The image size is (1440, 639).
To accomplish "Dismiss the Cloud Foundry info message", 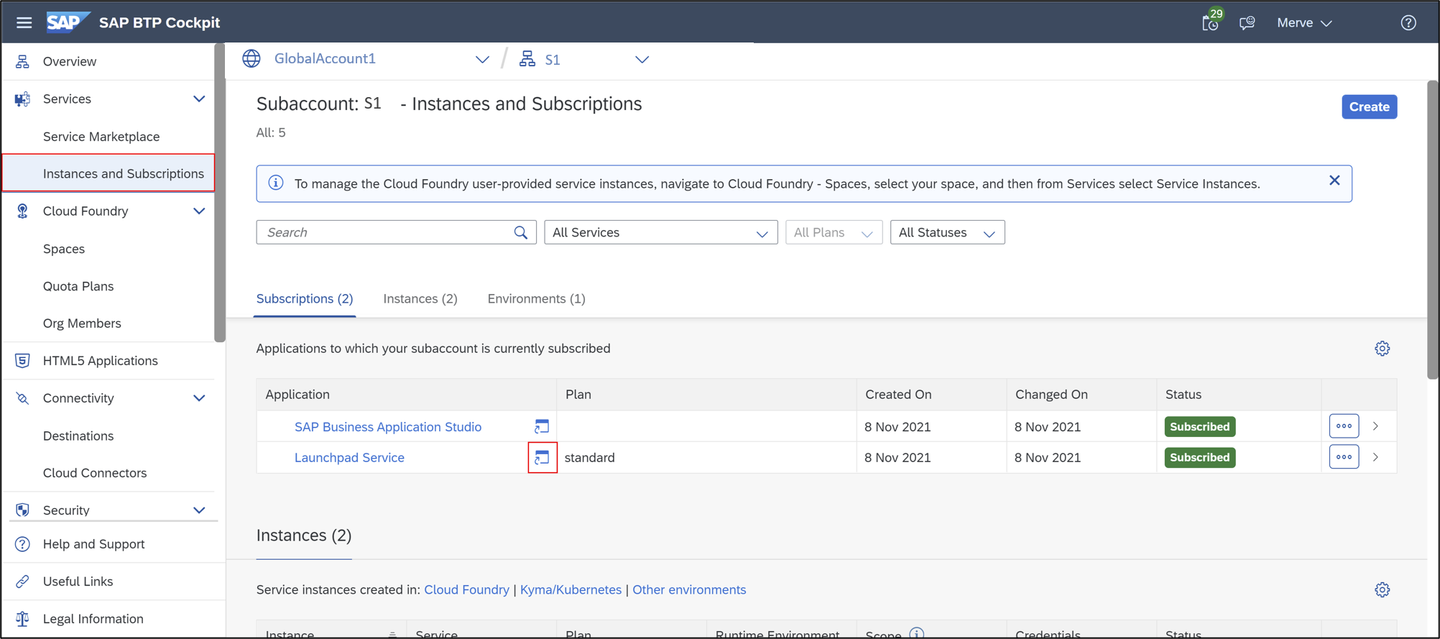I will click(1334, 181).
